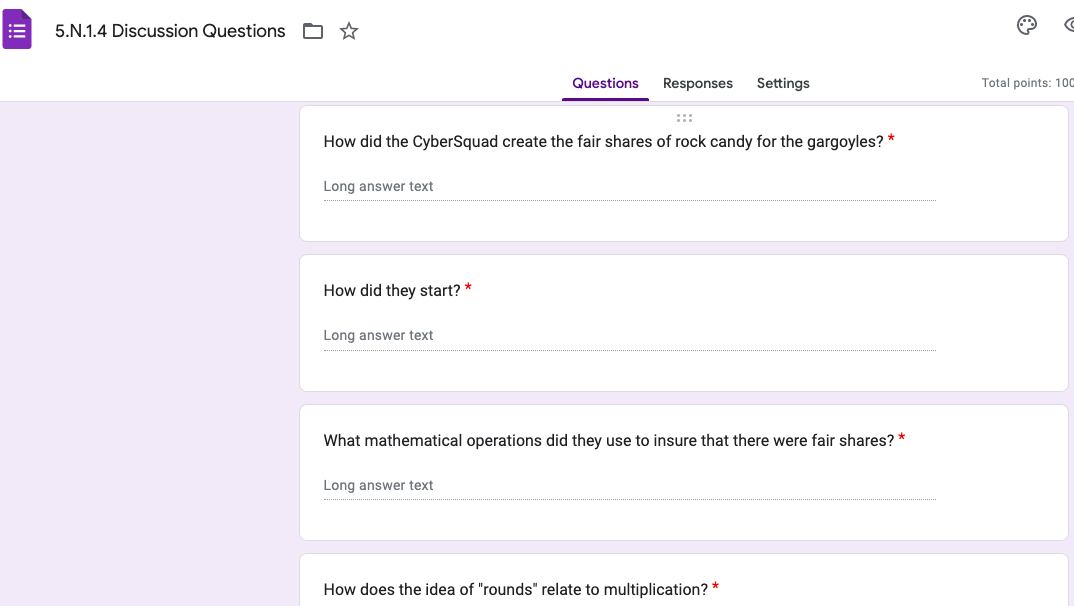Select the CyberSquad rock candy question title
This screenshot has height=606, width=1074.
coord(603,142)
